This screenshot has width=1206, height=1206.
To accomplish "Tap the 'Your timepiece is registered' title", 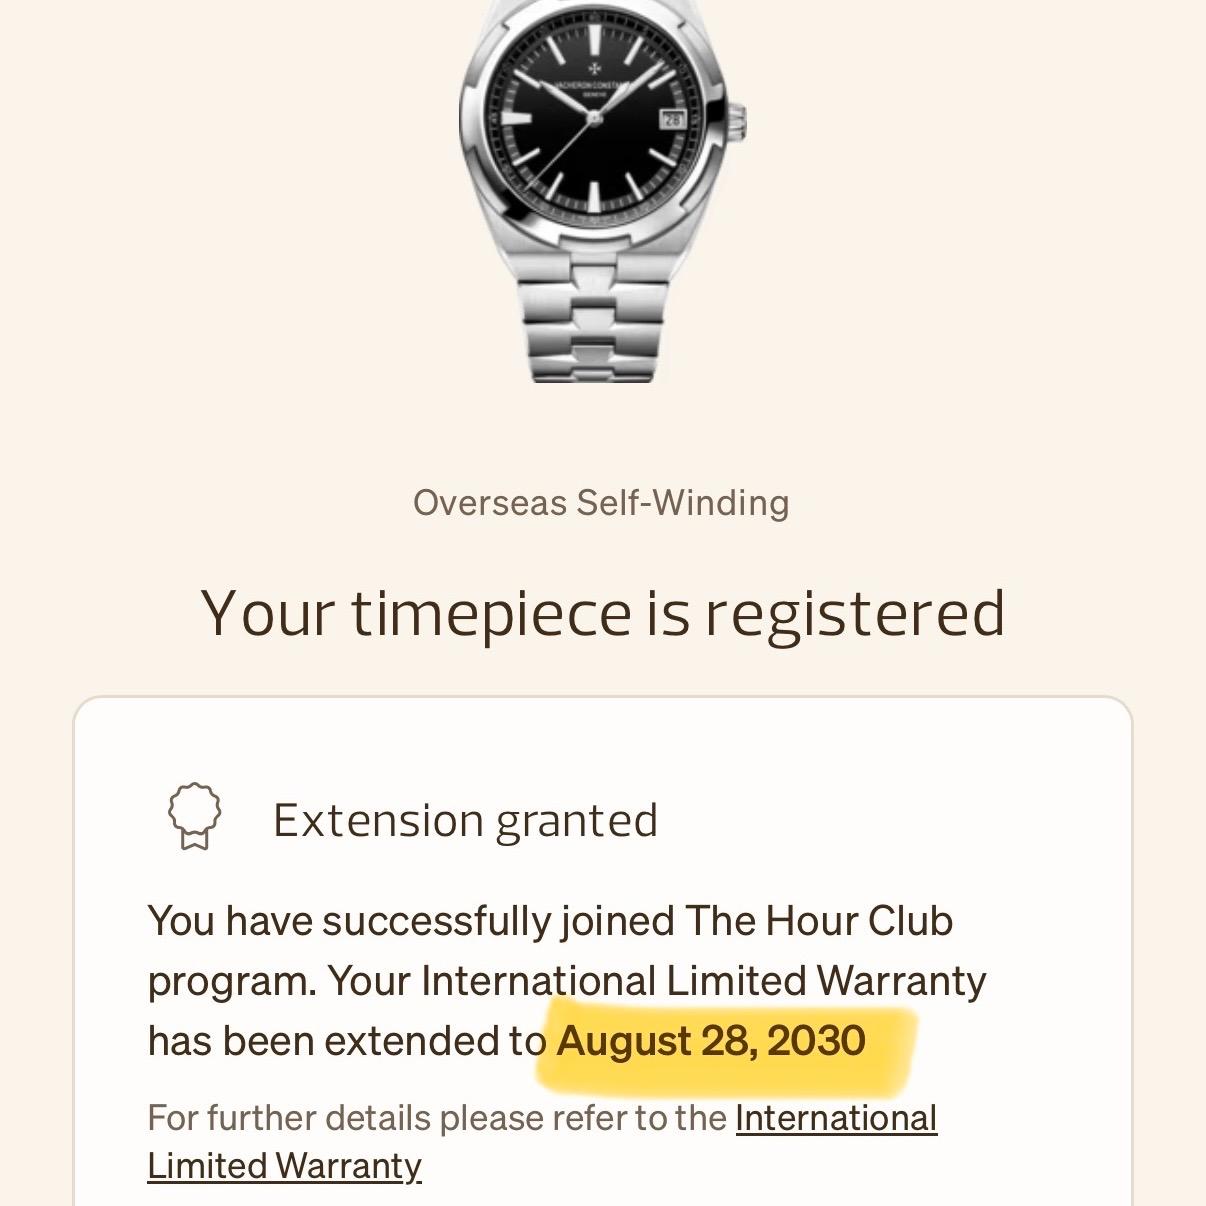I will point(603,613).
